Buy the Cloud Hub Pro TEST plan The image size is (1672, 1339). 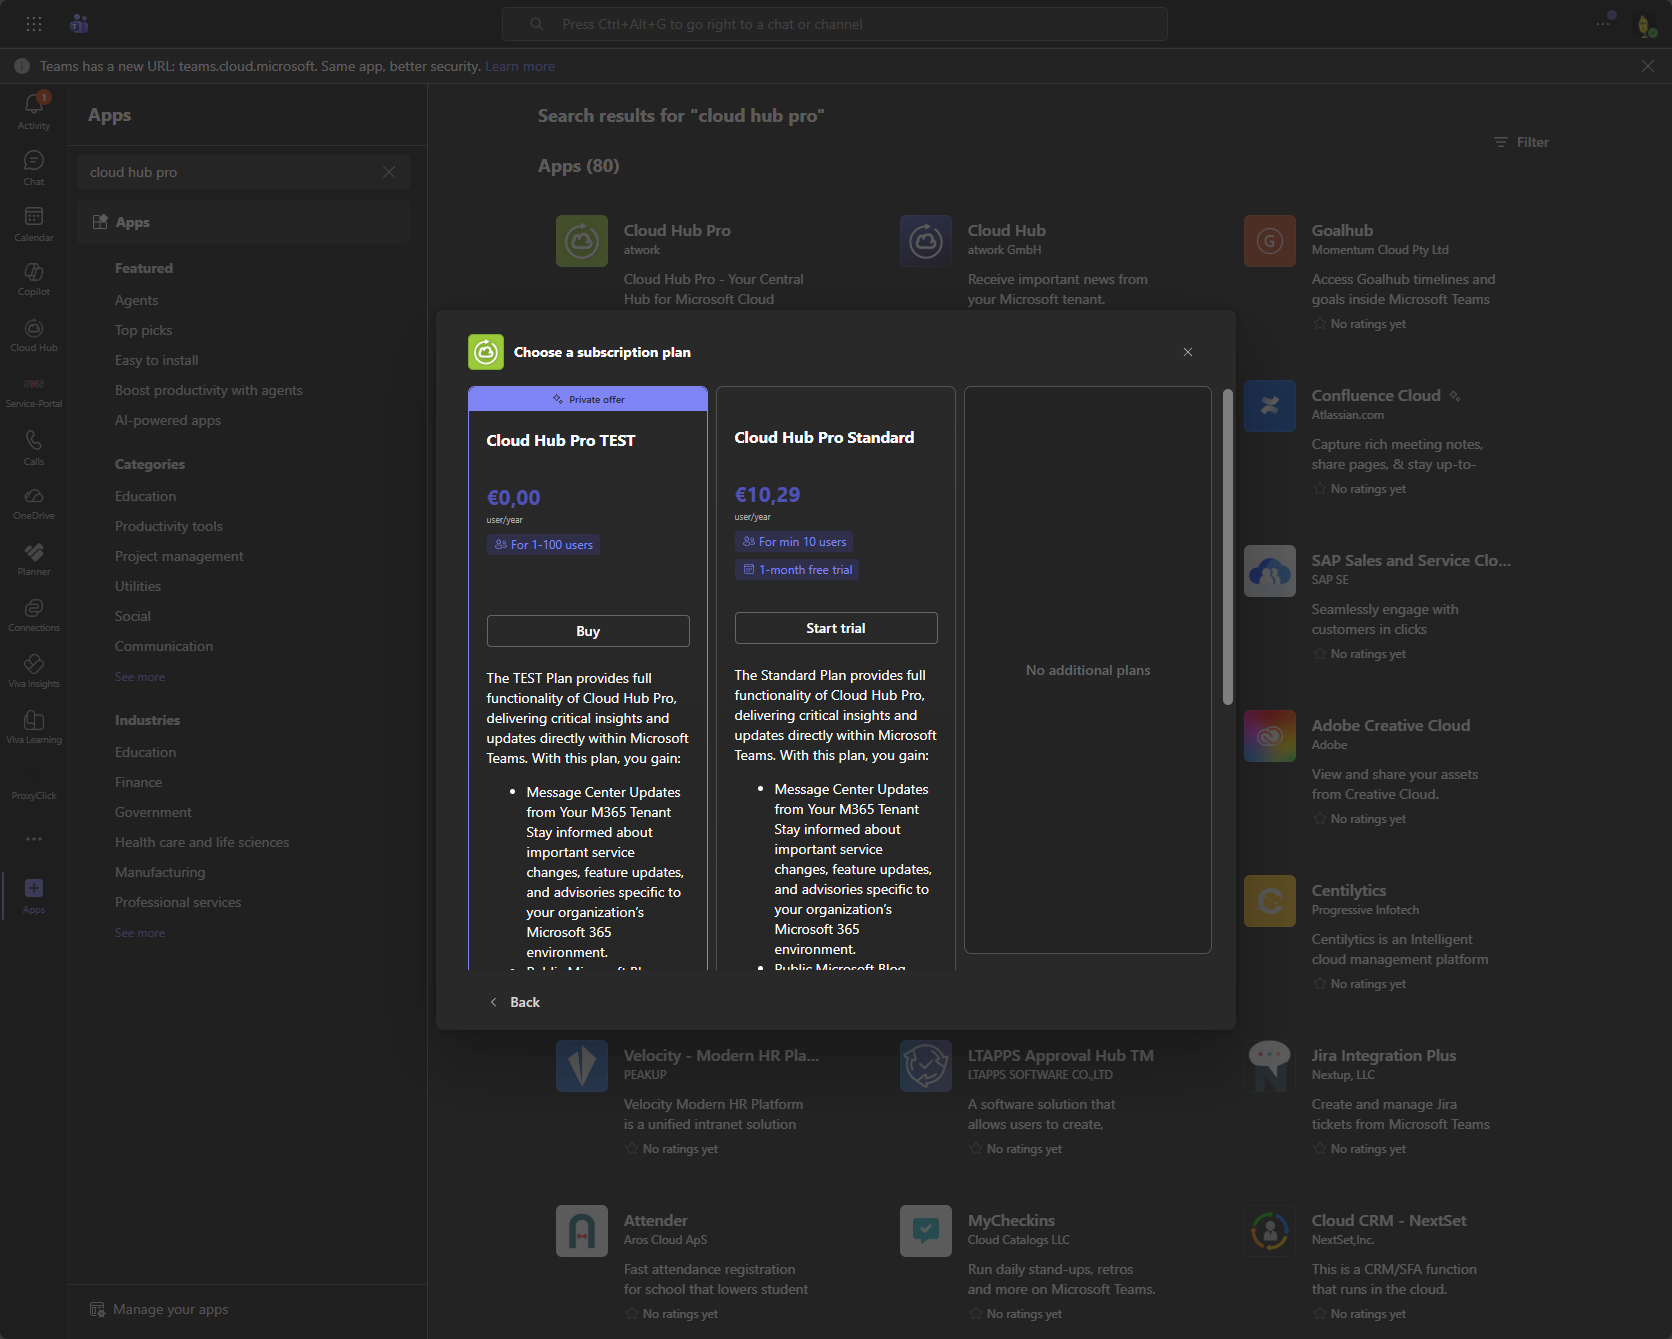click(588, 631)
